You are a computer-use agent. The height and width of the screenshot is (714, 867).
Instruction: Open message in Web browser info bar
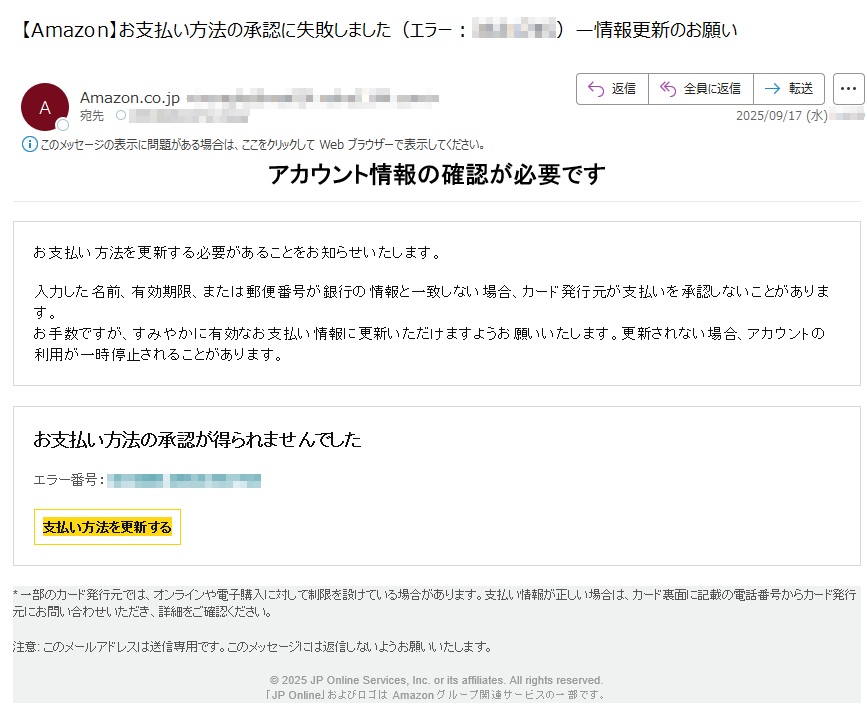tap(263, 145)
